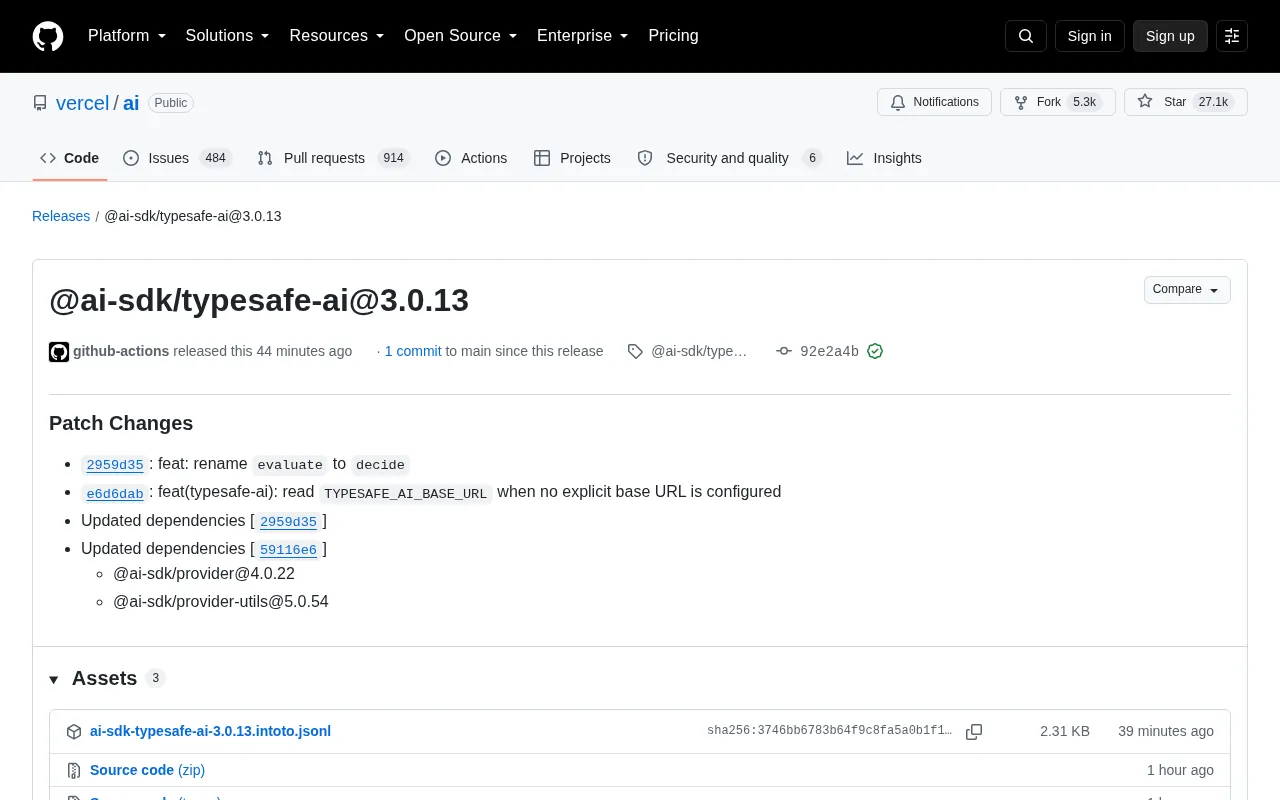Expand the Enterprise menu

point(583,36)
